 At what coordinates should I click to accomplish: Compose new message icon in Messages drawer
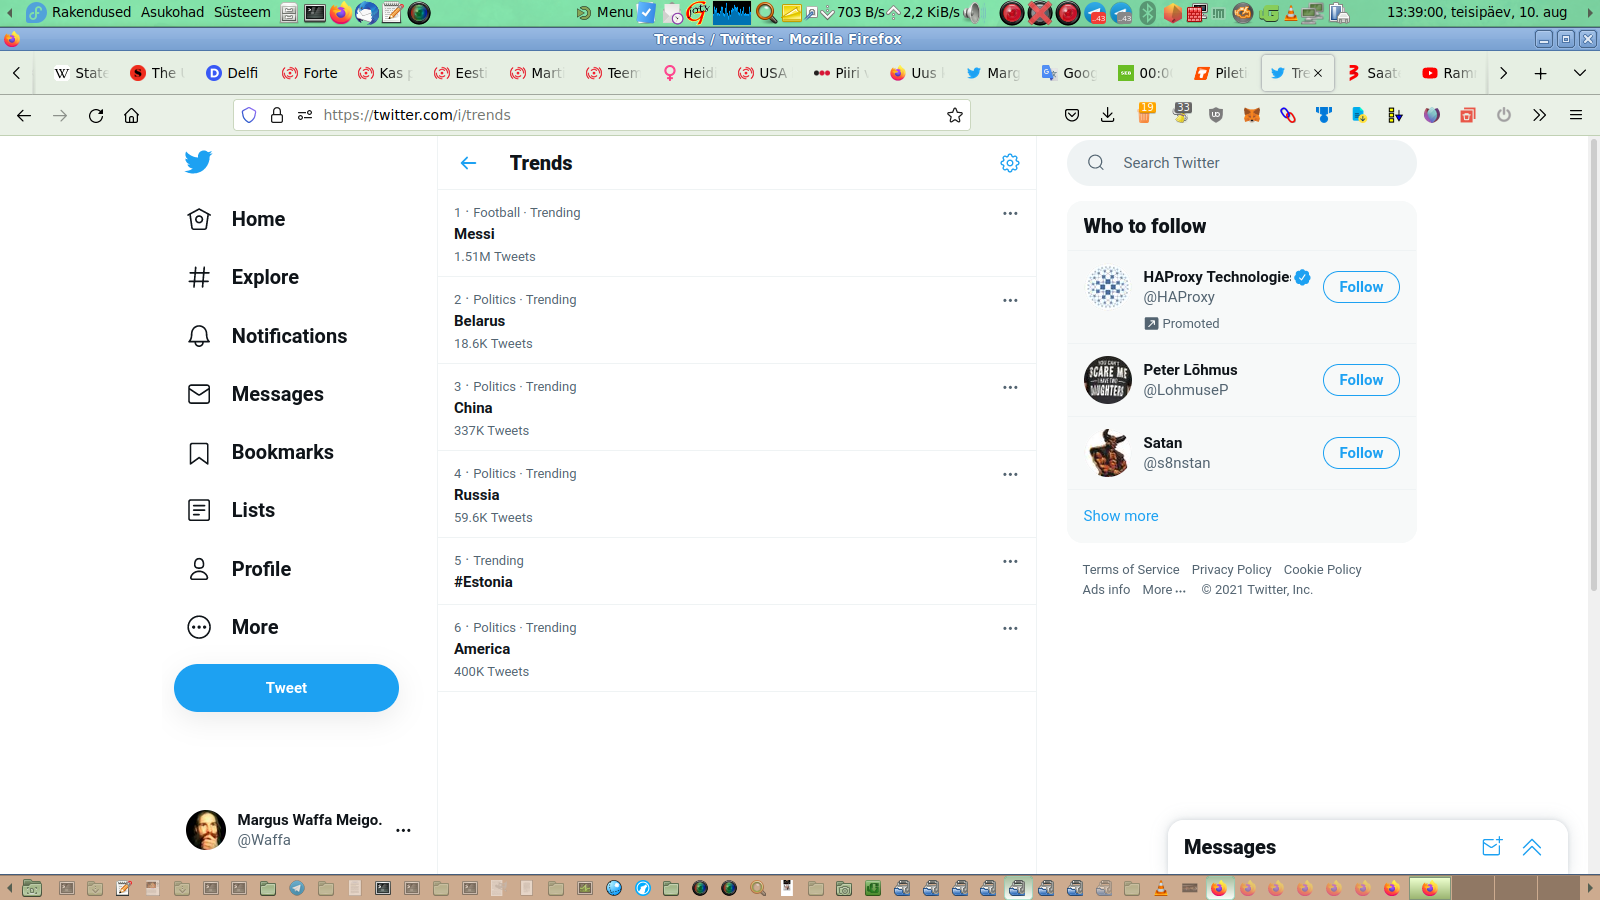pyautogui.click(x=1492, y=847)
